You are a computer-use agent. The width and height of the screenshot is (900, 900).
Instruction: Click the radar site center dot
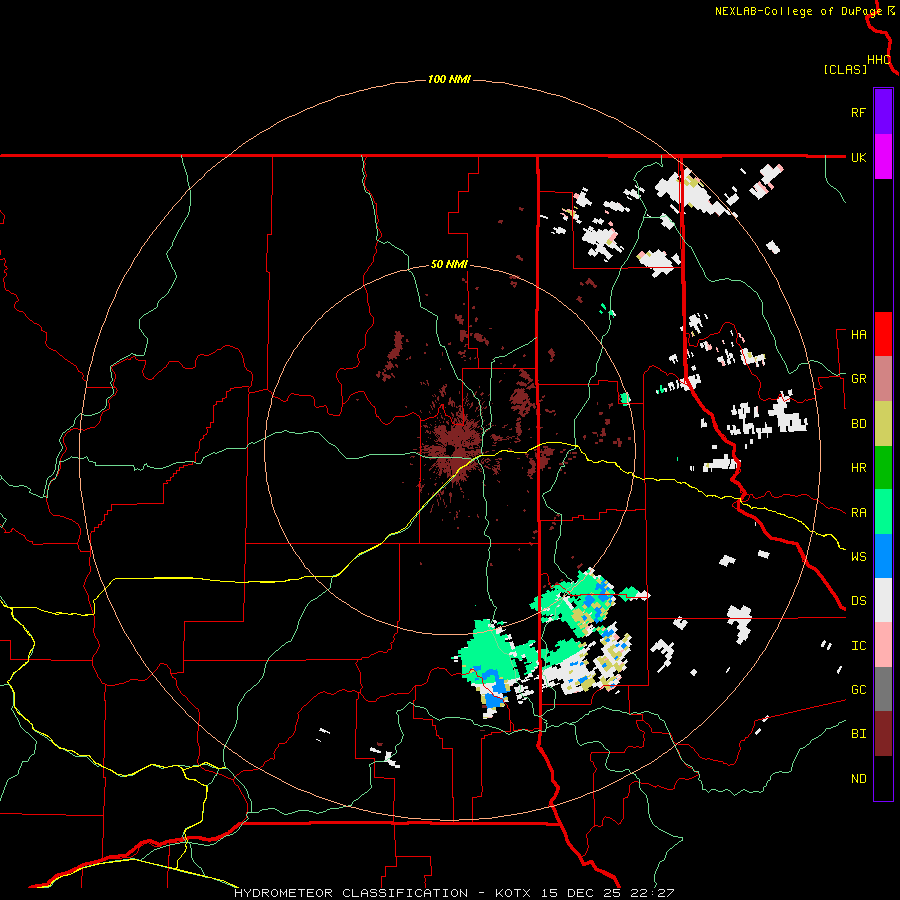point(451,449)
